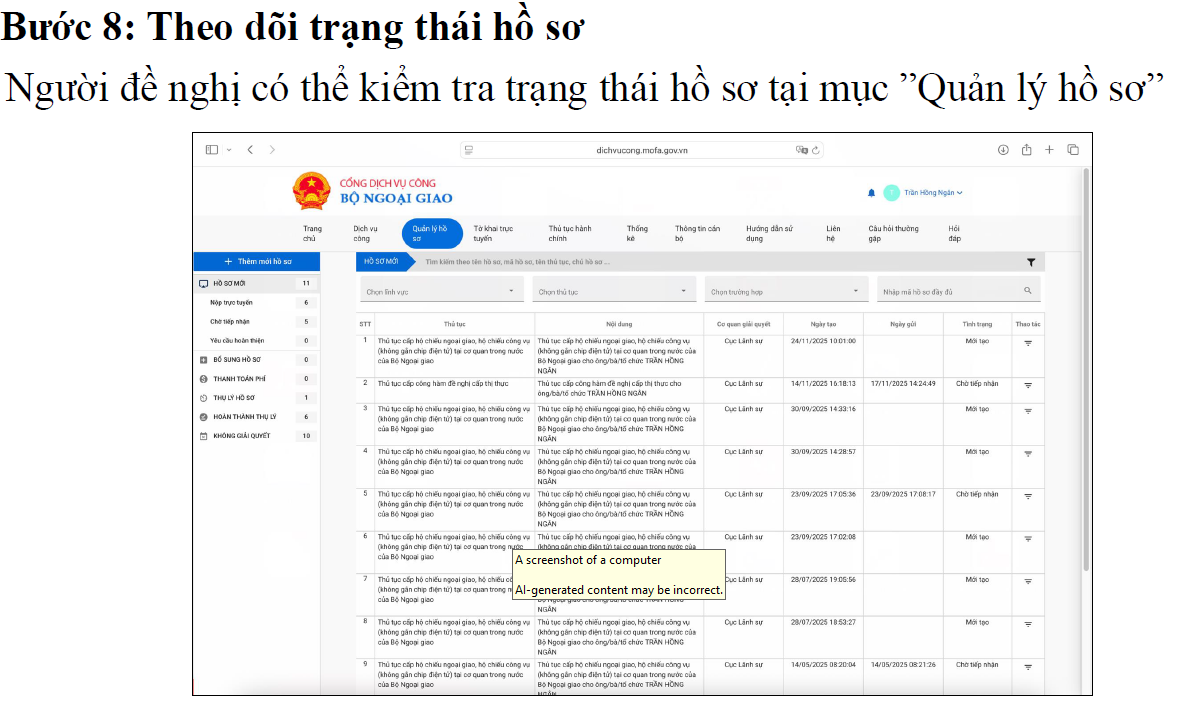Click the browser sidebar toggle icon
Screen dimensions: 1179x707
(212, 150)
